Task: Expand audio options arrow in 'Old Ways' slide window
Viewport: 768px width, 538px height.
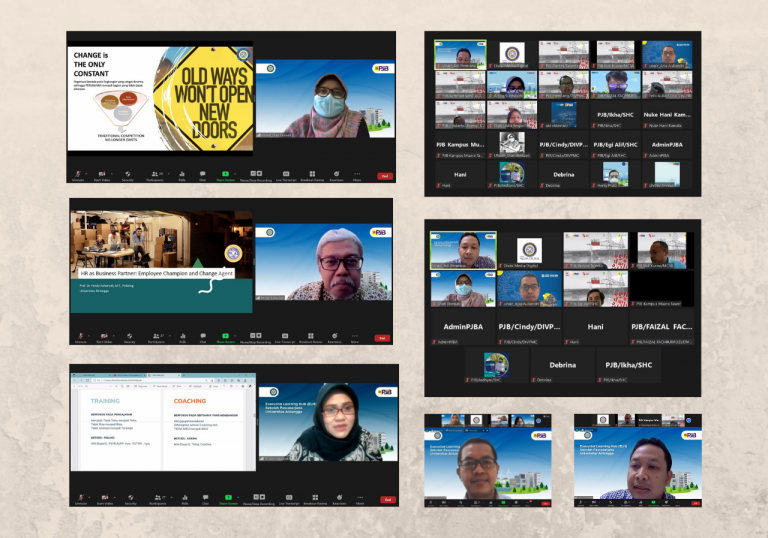Action: (86, 173)
